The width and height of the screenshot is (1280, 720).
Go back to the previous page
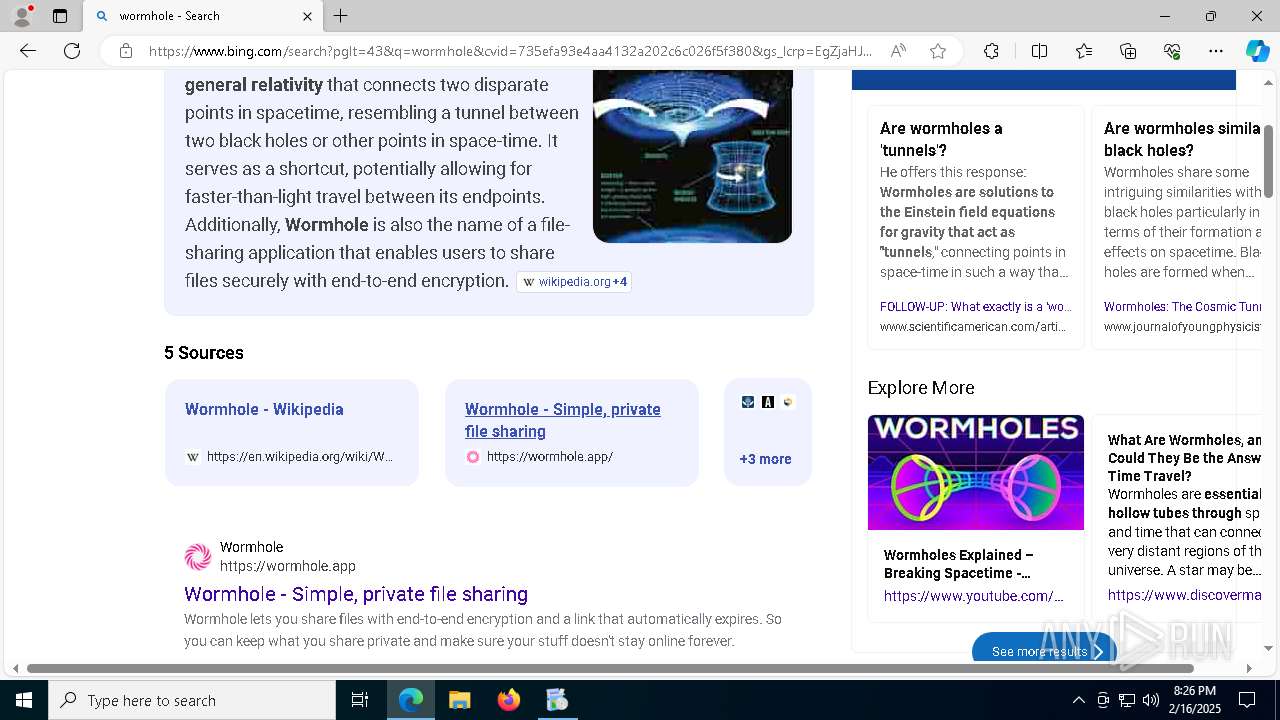28,51
